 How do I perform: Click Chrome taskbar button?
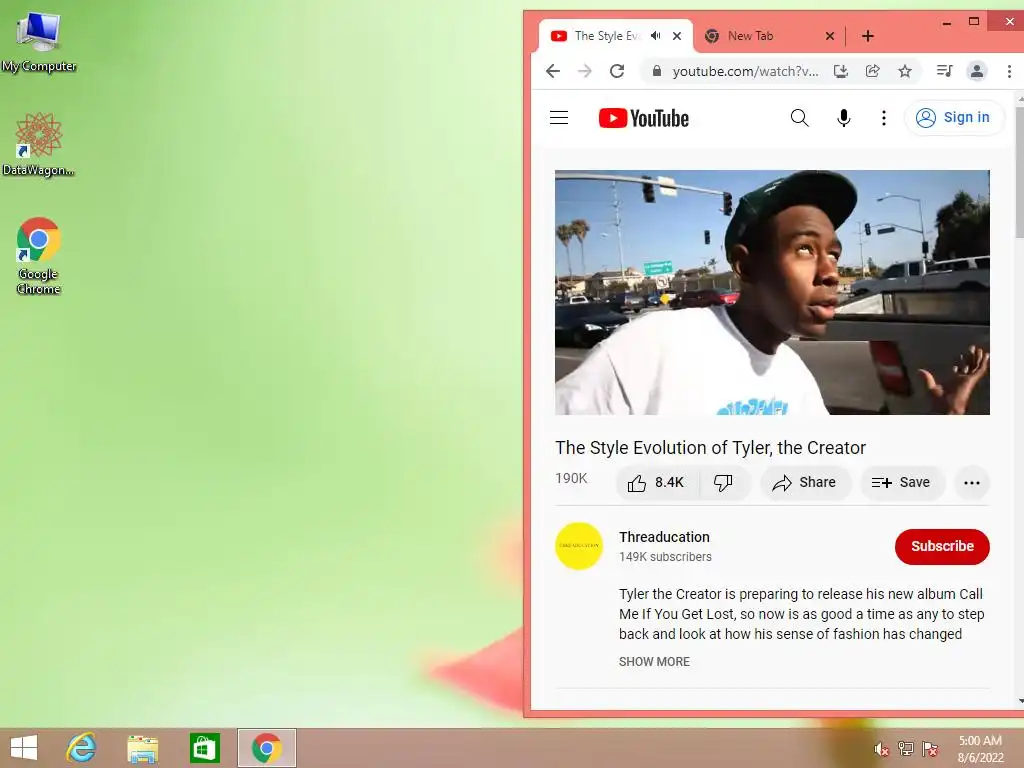(x=266, y=748)
